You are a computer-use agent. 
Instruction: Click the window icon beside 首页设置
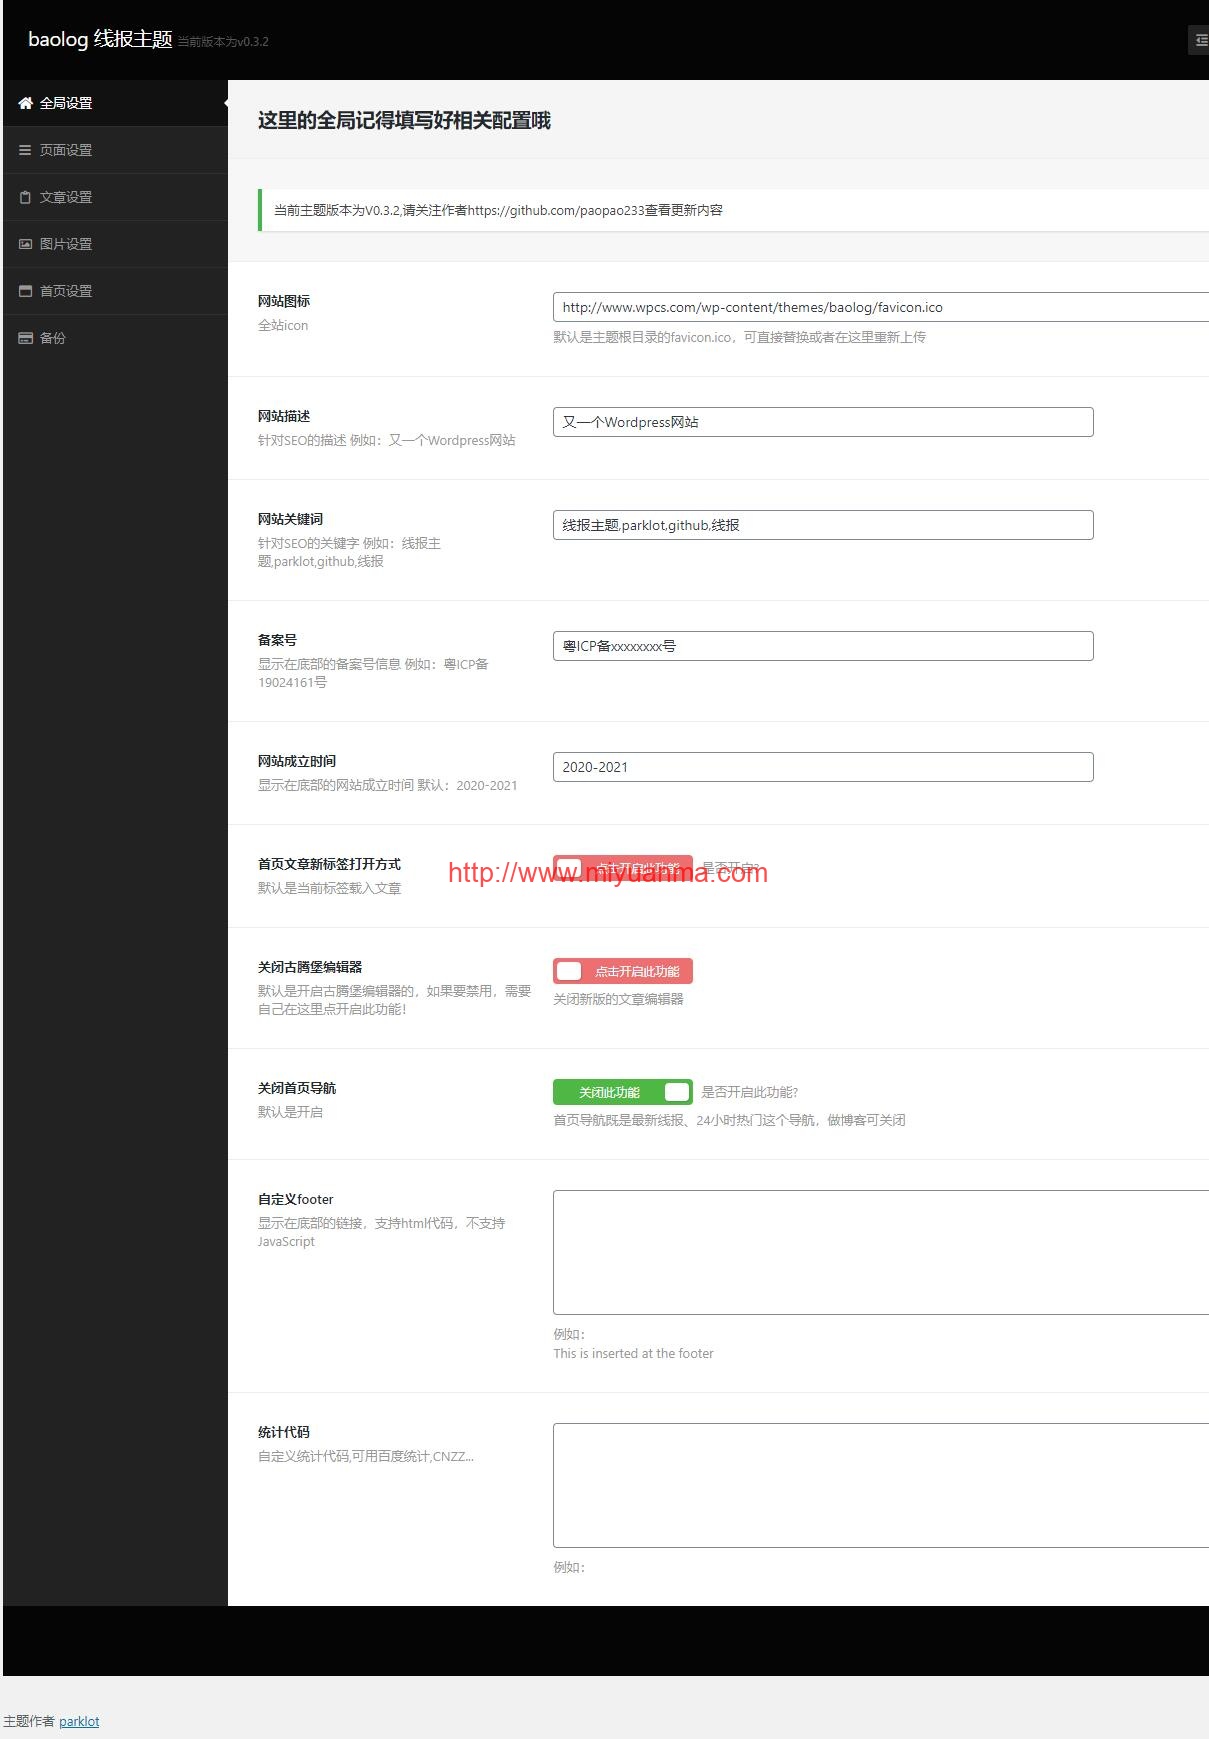pos(25,291)
